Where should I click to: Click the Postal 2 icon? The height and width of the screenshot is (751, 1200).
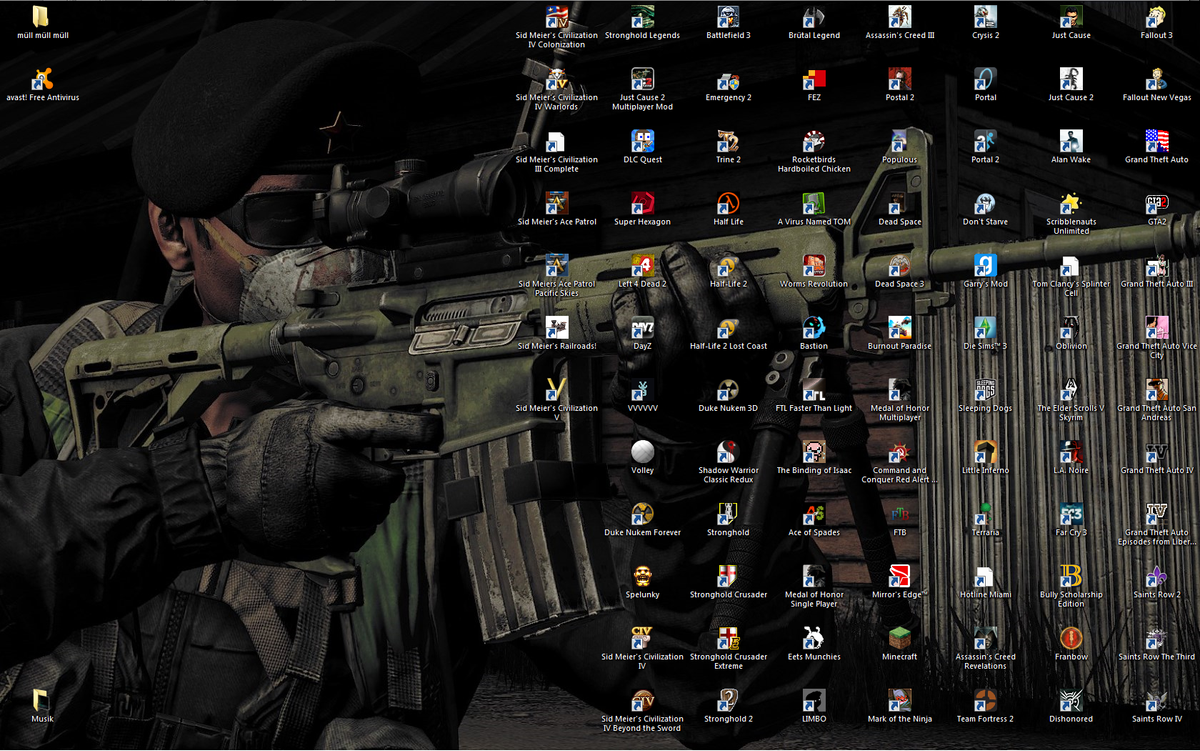coord(900,79)
